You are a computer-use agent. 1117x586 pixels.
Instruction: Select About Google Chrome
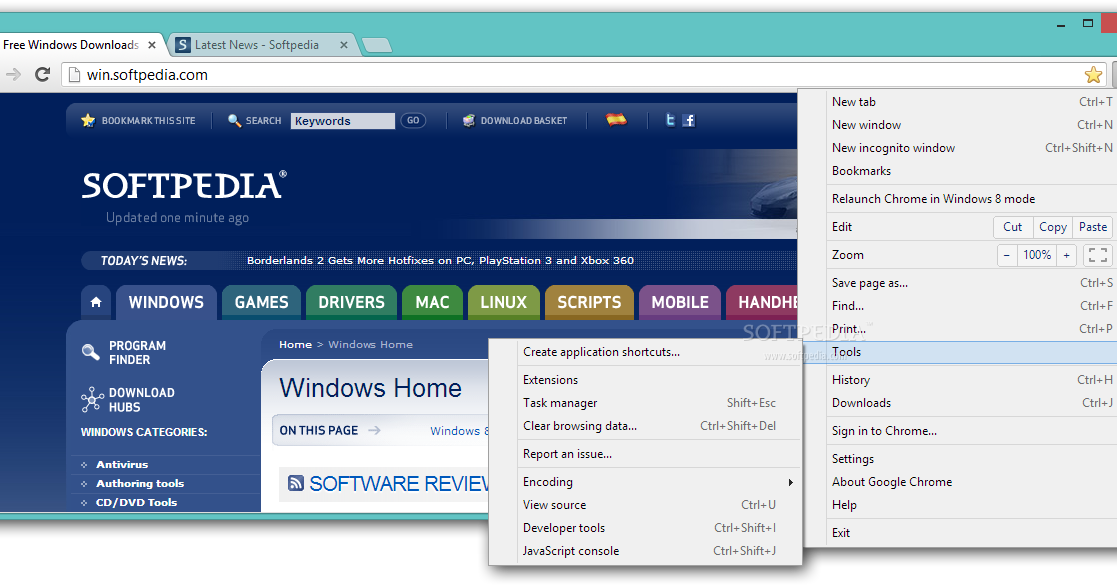click(x=960, y=482)
